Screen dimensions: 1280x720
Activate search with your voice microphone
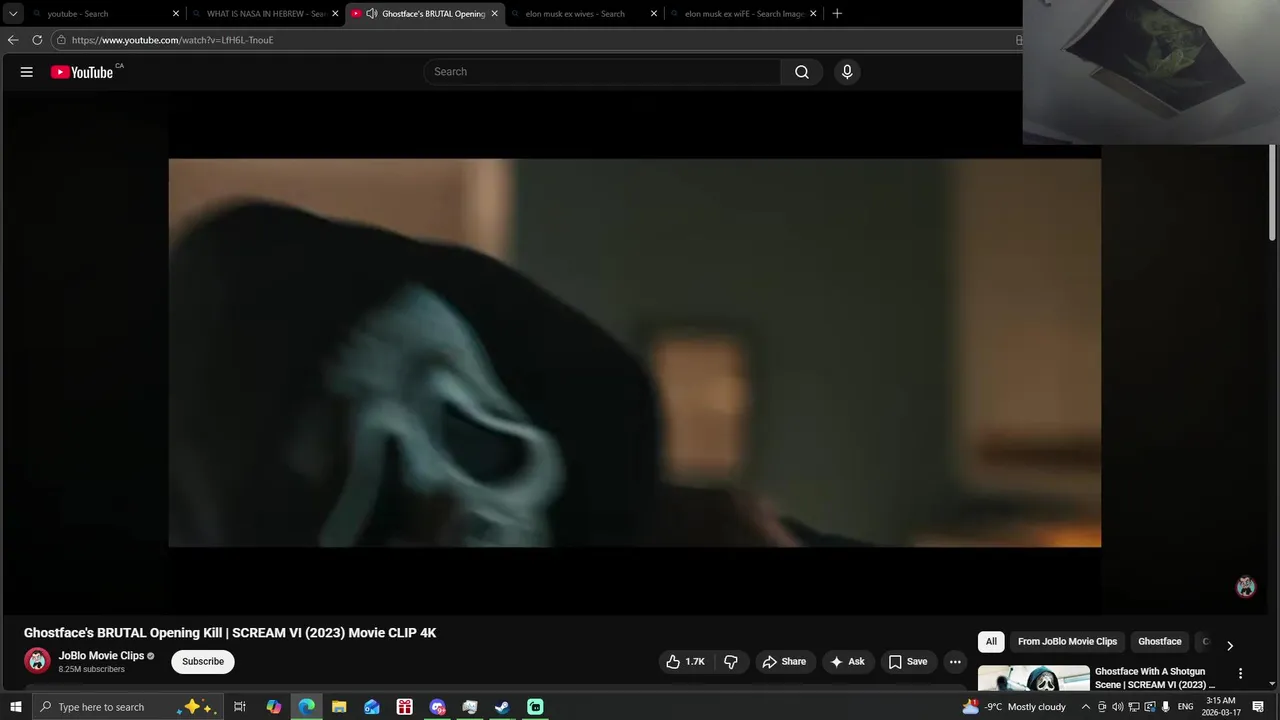pos(847,72)
